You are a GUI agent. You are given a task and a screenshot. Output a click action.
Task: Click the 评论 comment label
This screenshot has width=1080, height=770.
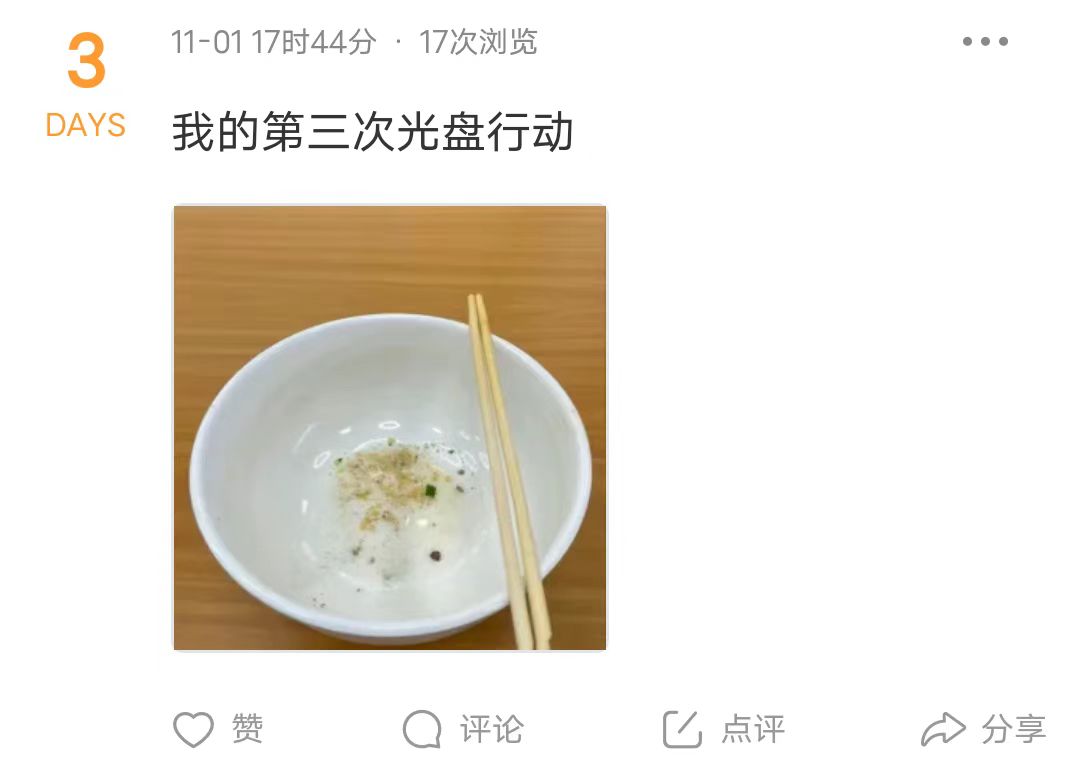(x=492, y=729)
